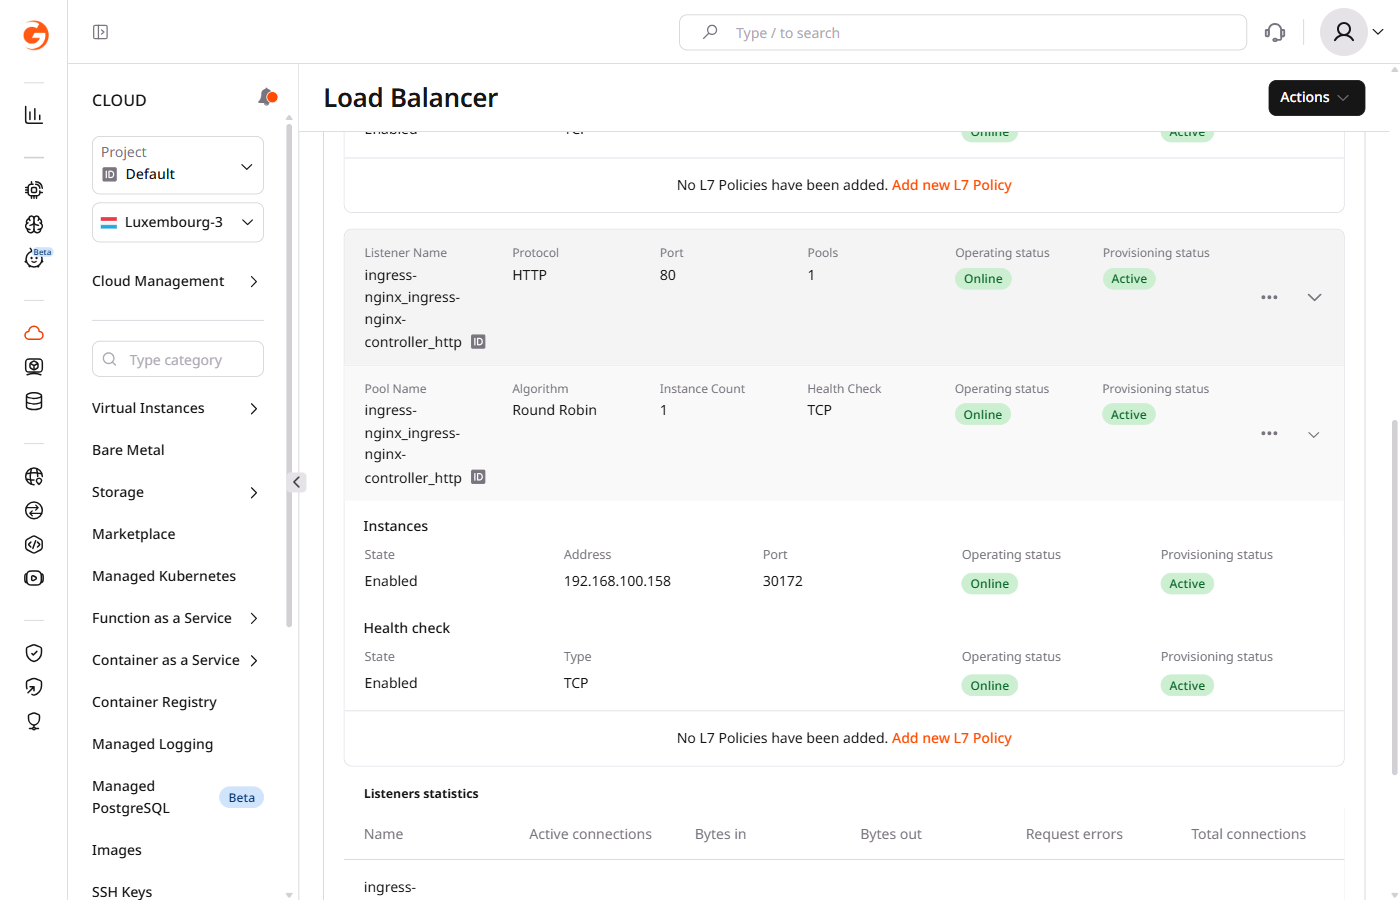Open the globe with pin icon

point(34,476)
